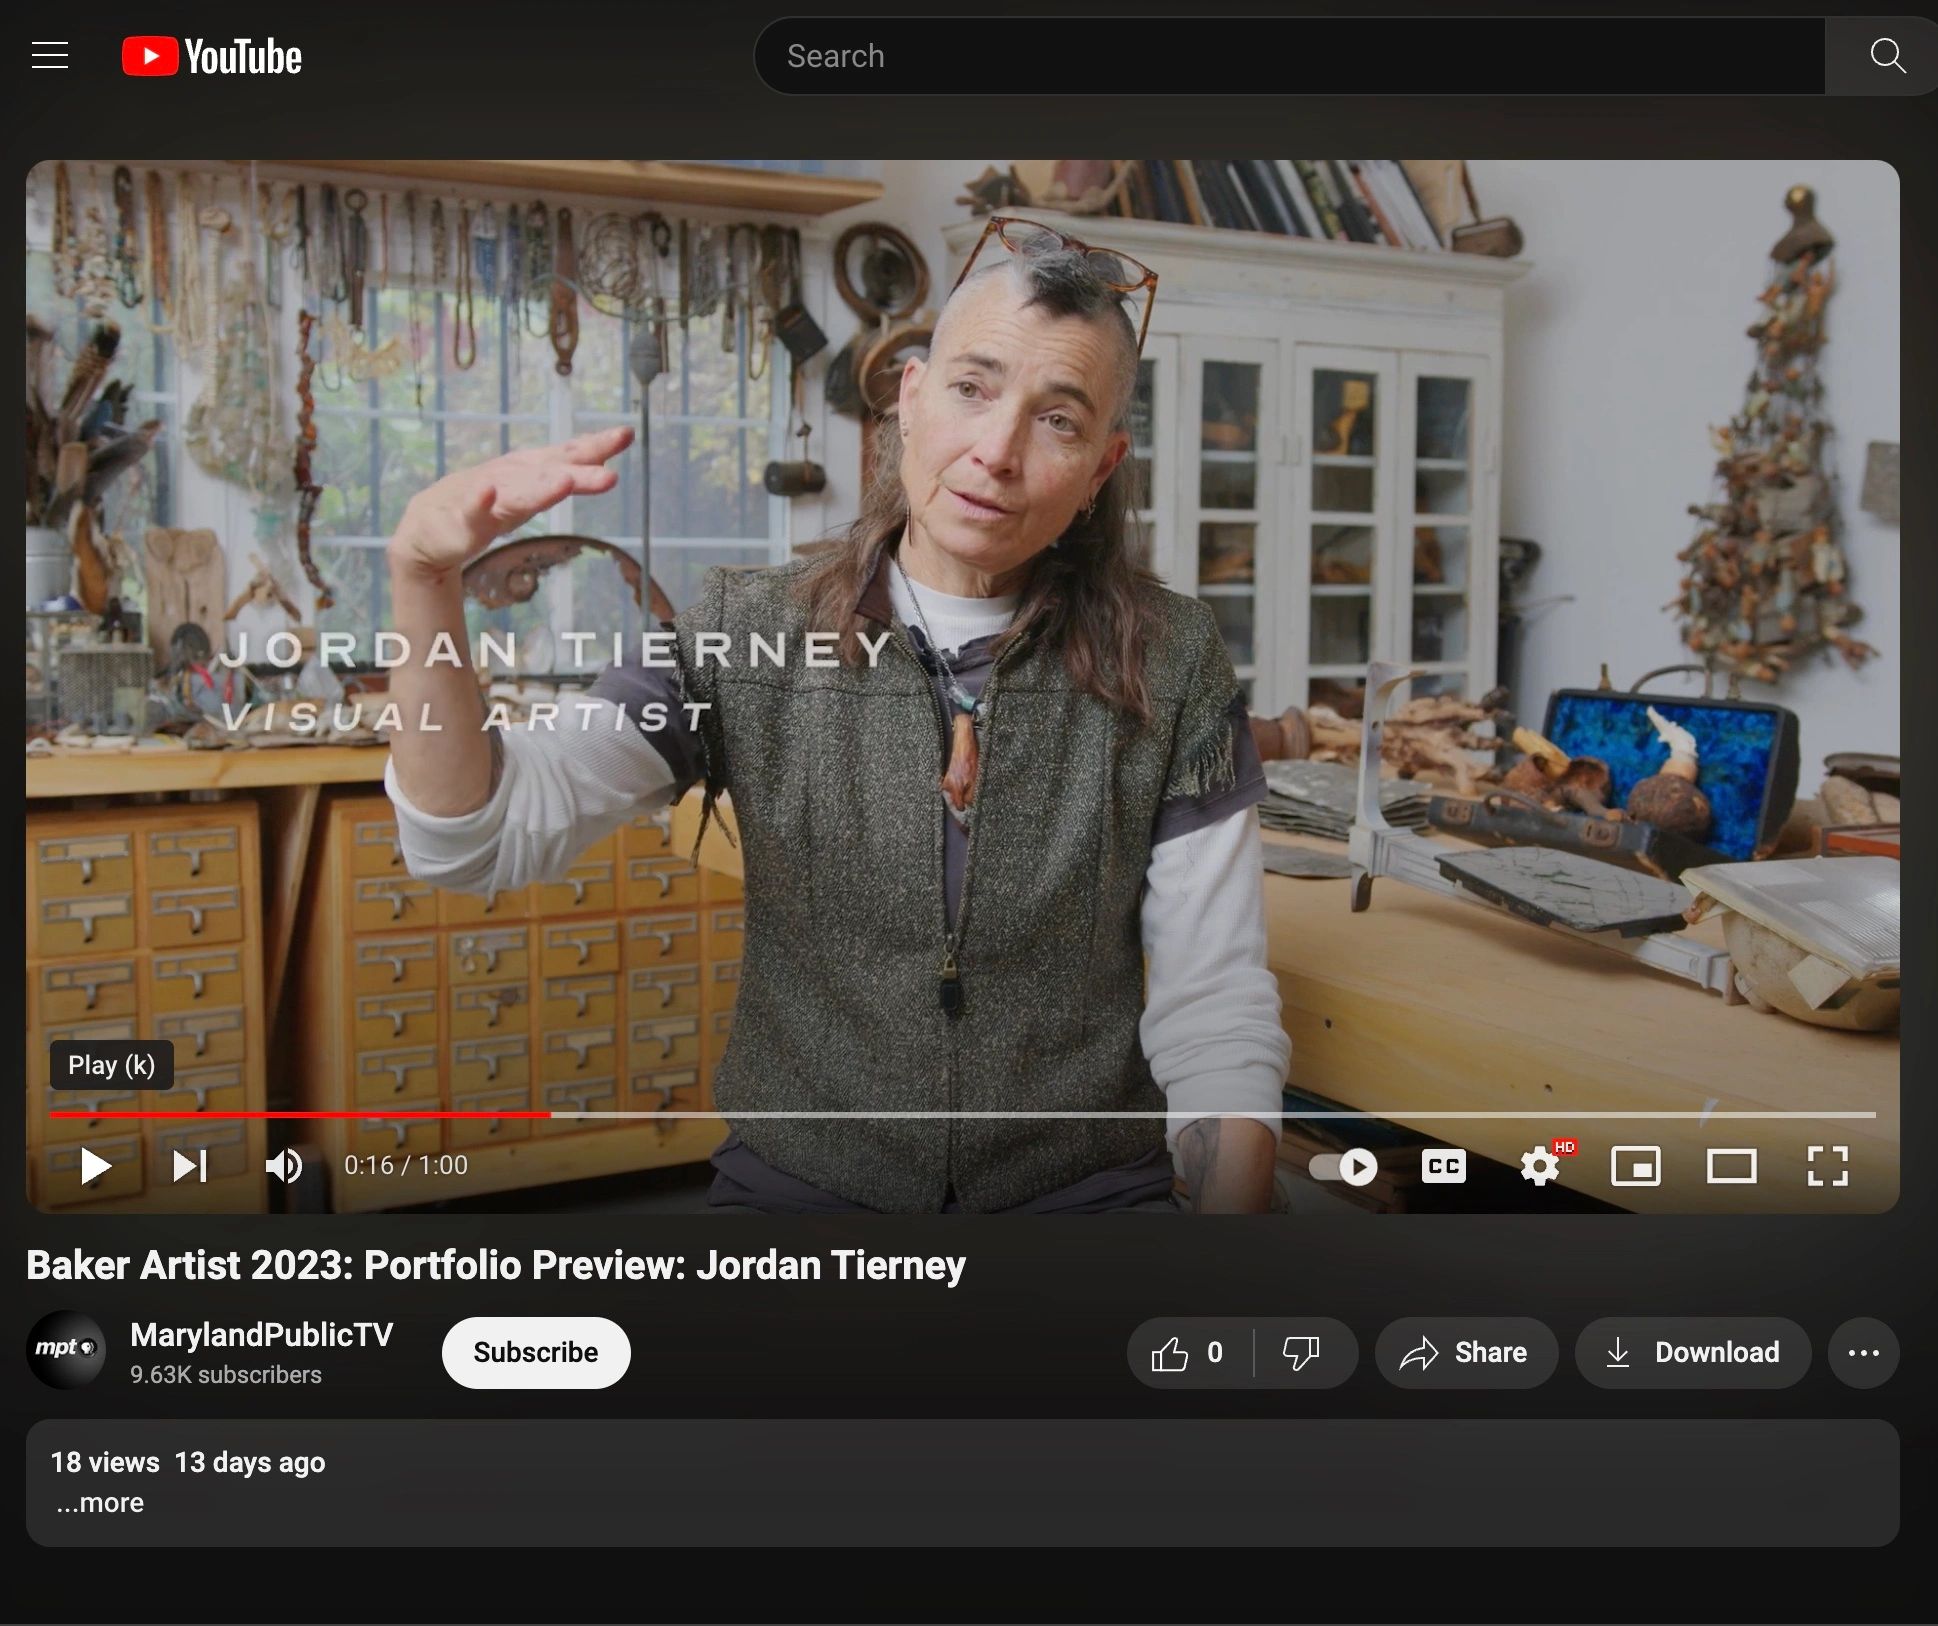Share this video
This screenshot has height=1626, width=1938.
pos(1466,1353)
